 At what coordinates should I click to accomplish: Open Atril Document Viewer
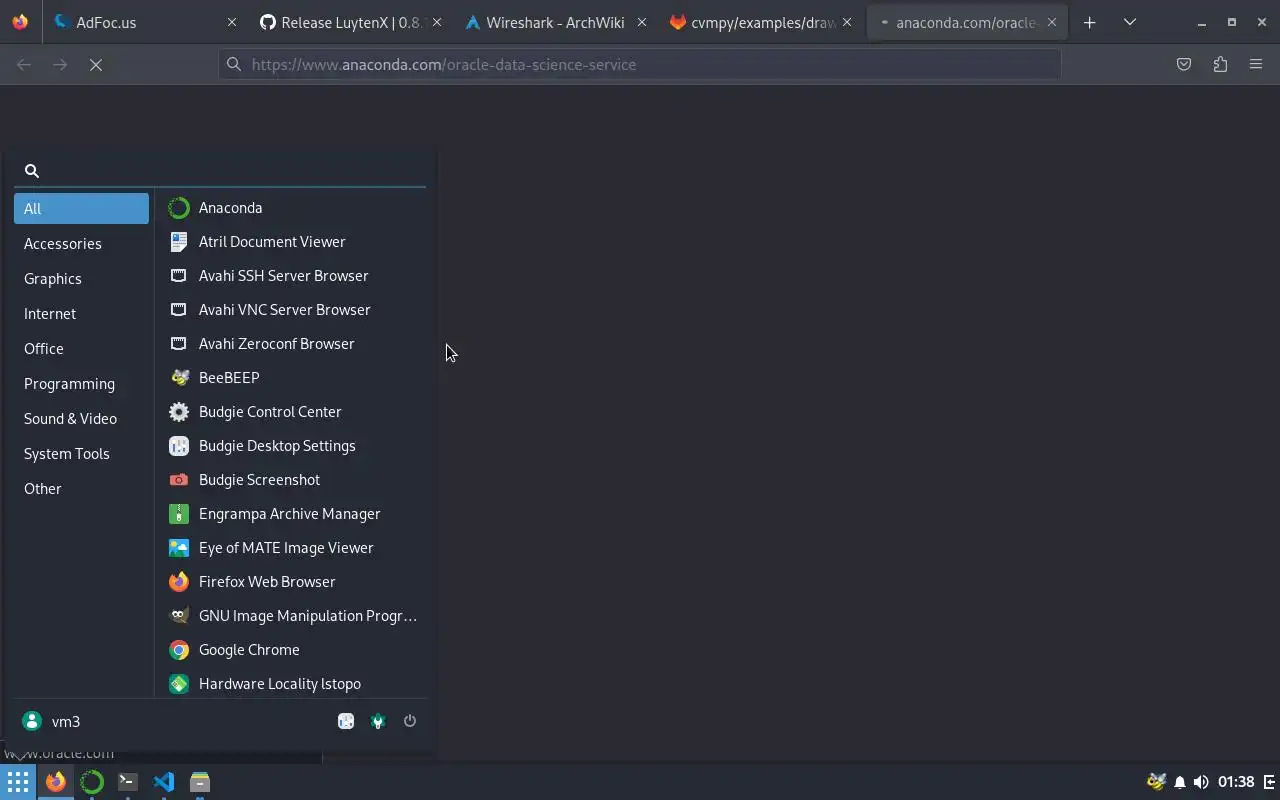tap(291, 242)
